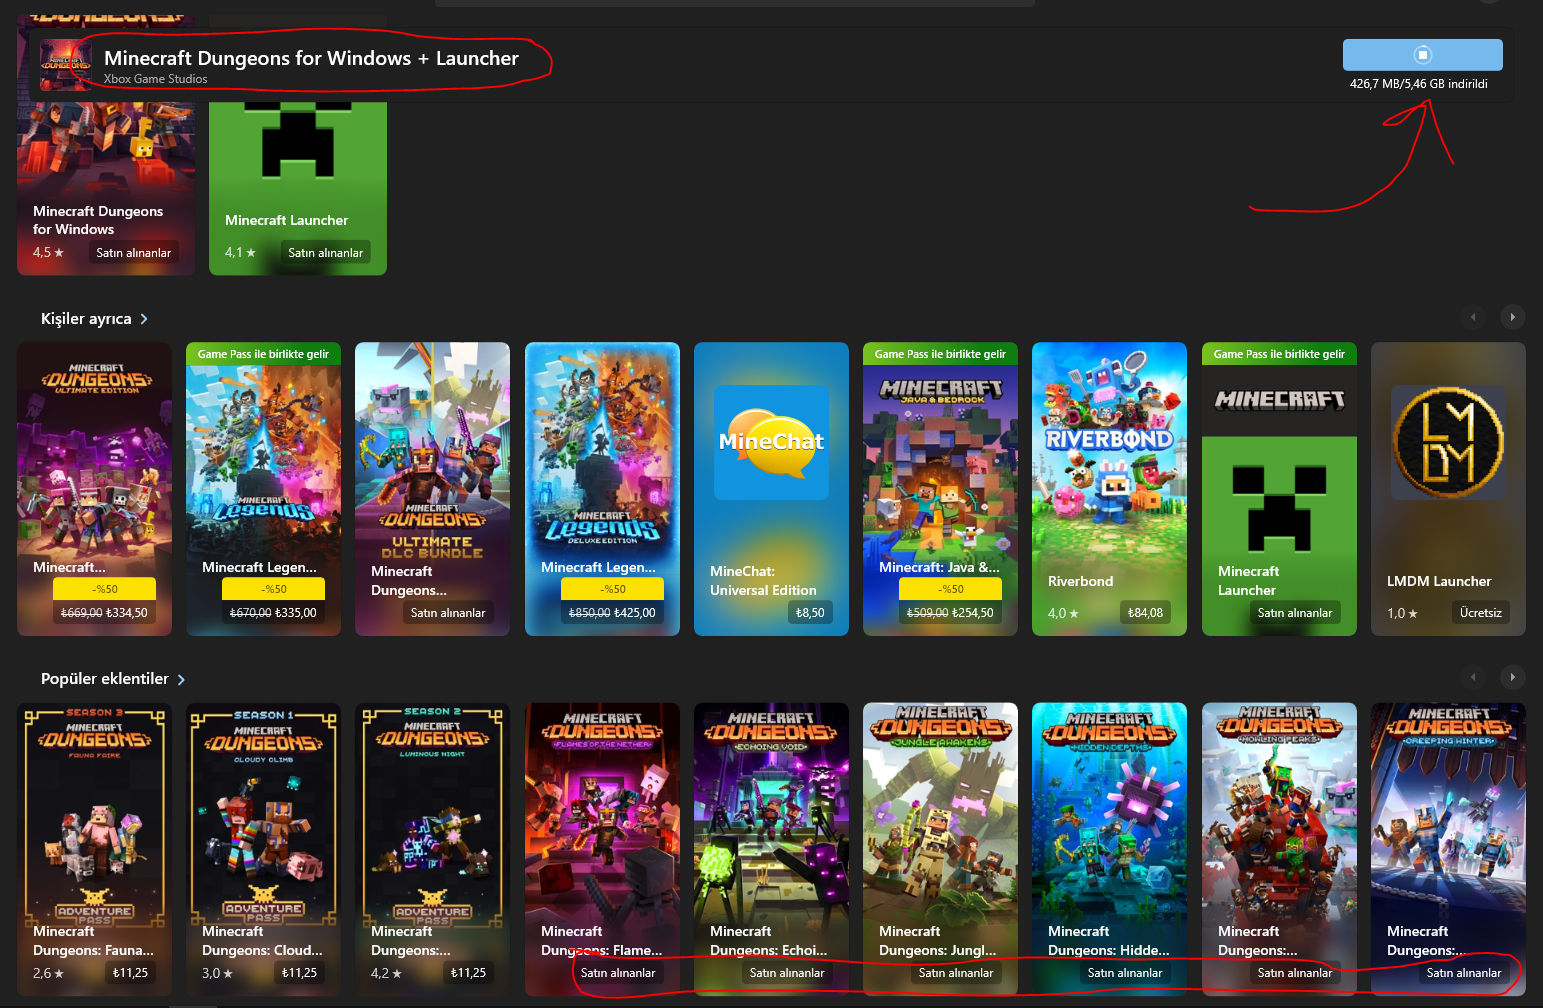This screenshot has height=1008, width=1543.
Task: Open the Howling Peaks DLC card
Action: pos(1279,849)
